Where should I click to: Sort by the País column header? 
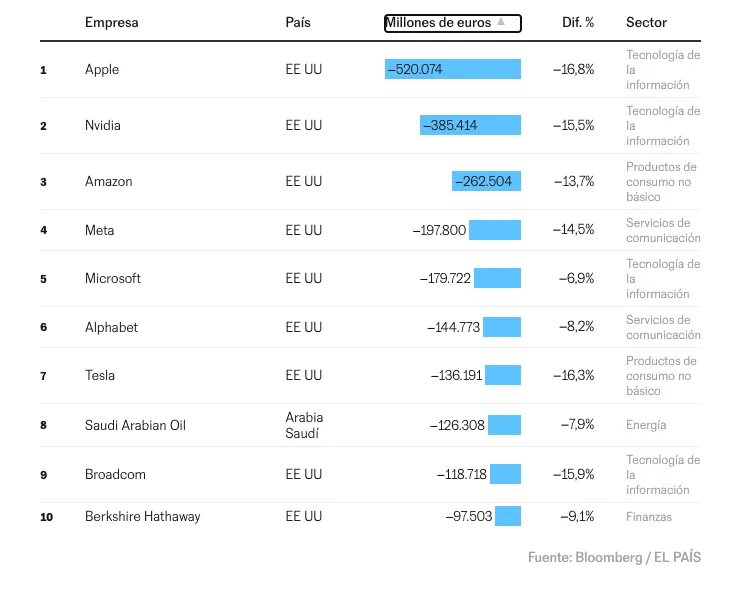pyautogui.click(x=298, y=22)
